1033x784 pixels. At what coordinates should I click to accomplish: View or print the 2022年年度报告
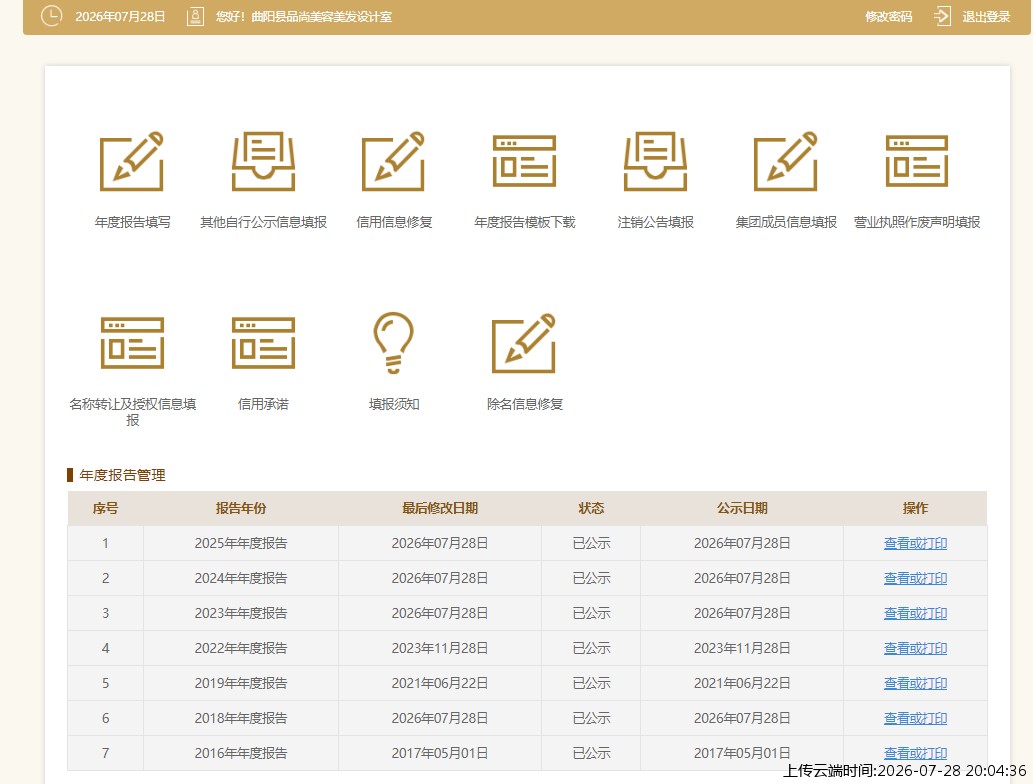[x=915, y=648]
